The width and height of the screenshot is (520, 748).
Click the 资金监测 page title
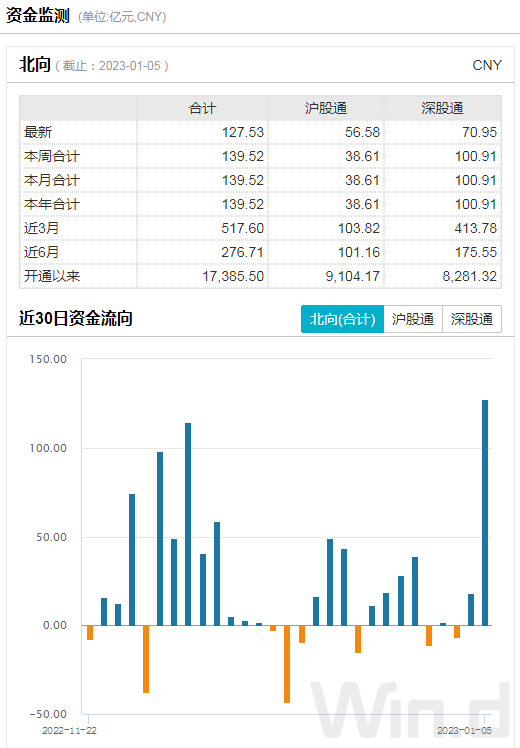coord(38,16)
